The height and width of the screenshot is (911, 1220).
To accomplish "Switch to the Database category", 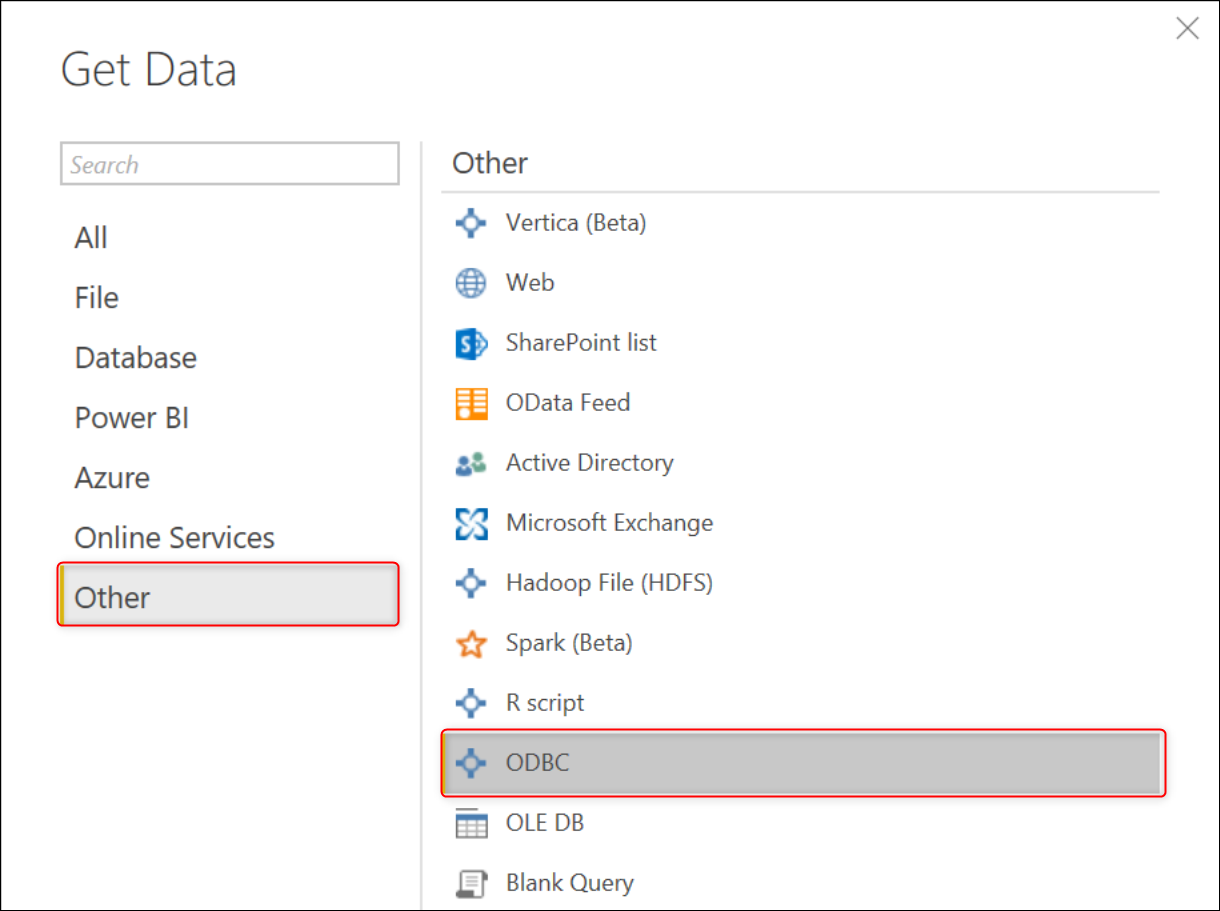I will (x=135, y=357).
